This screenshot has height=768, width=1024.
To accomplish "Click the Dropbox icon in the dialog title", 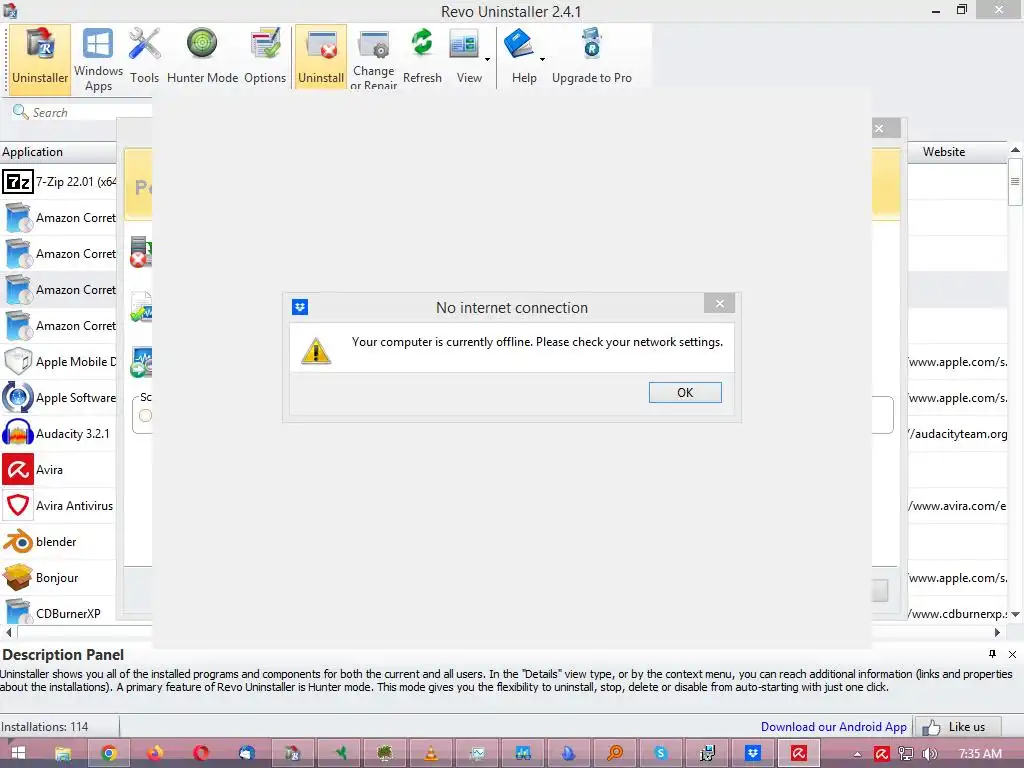I will [300, 307].
